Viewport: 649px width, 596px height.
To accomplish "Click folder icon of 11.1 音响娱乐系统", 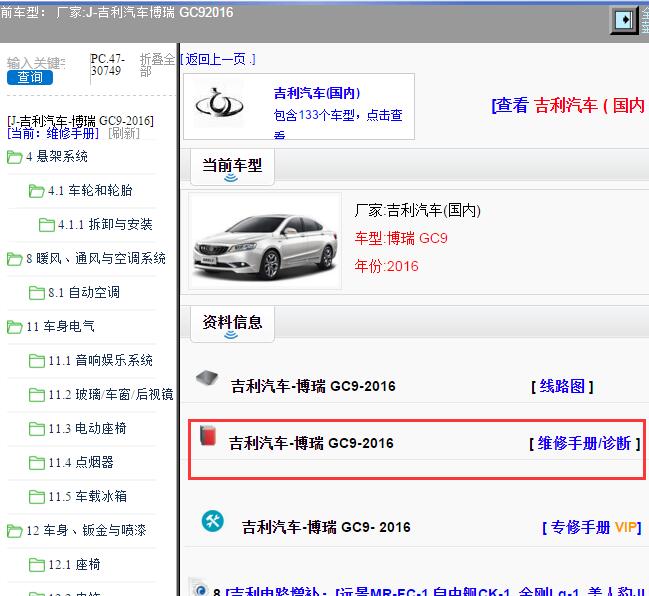I will pyautogui.click(x=36, y=360).
